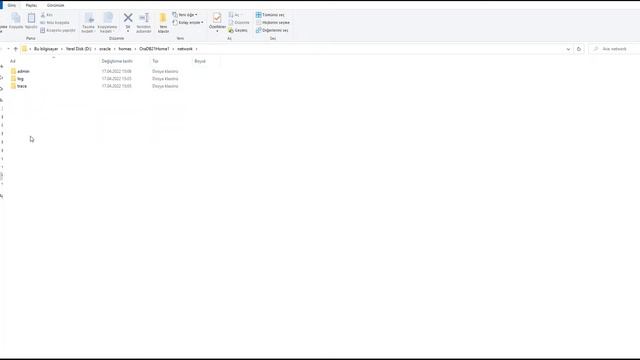Open the address bar history dropdown
This screenshot has width=640, height=360.
(568, 49)
